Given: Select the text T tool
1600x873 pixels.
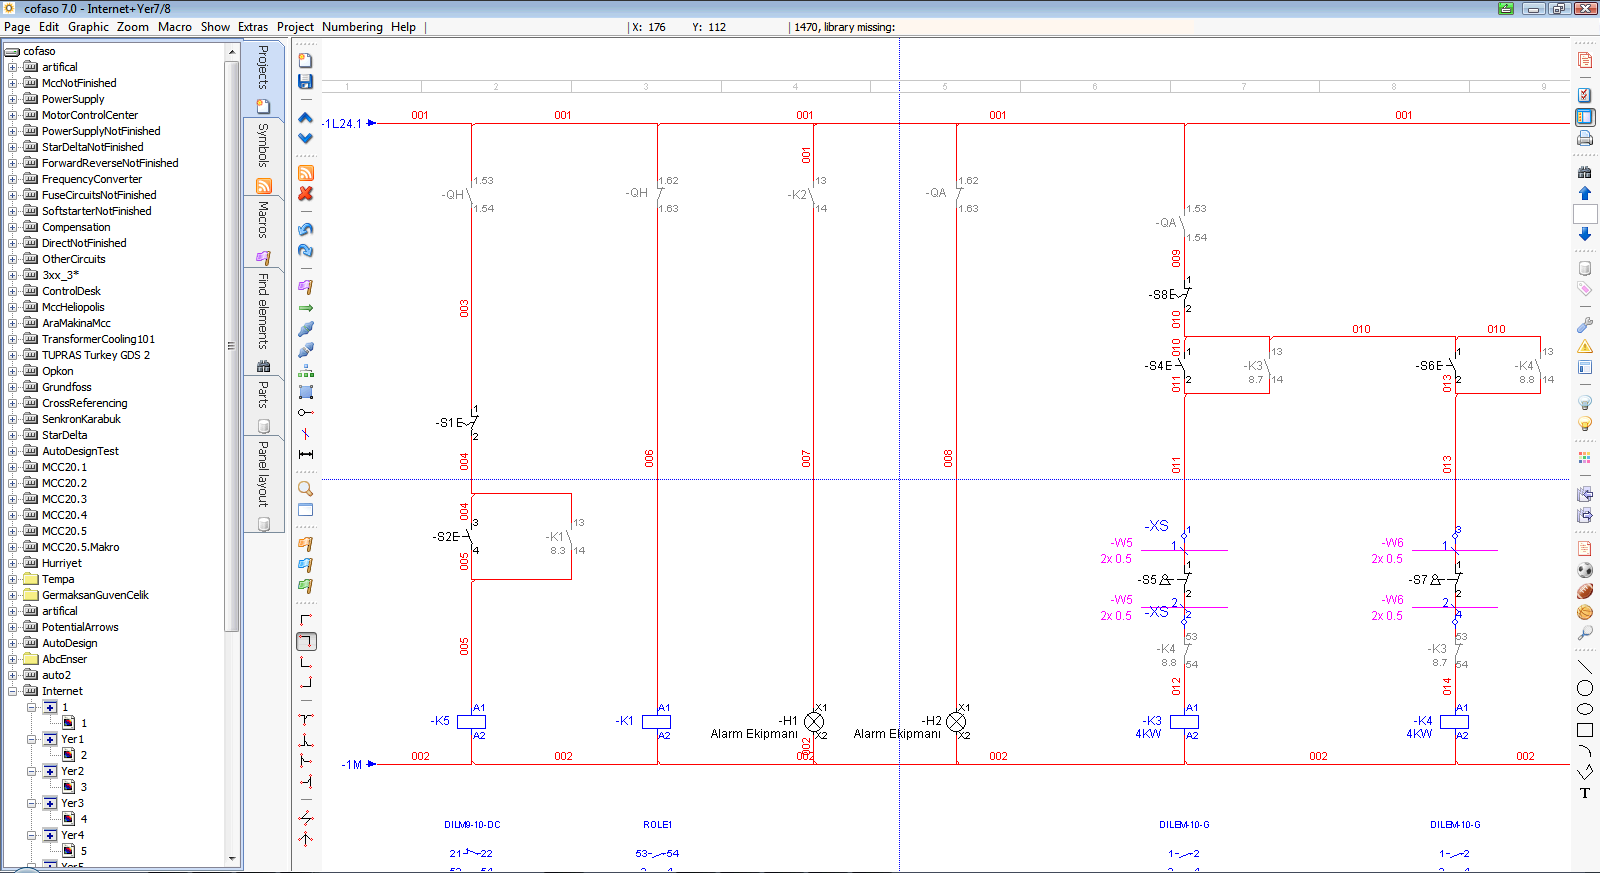Looking at the screenshot, I should point(1584,793).
